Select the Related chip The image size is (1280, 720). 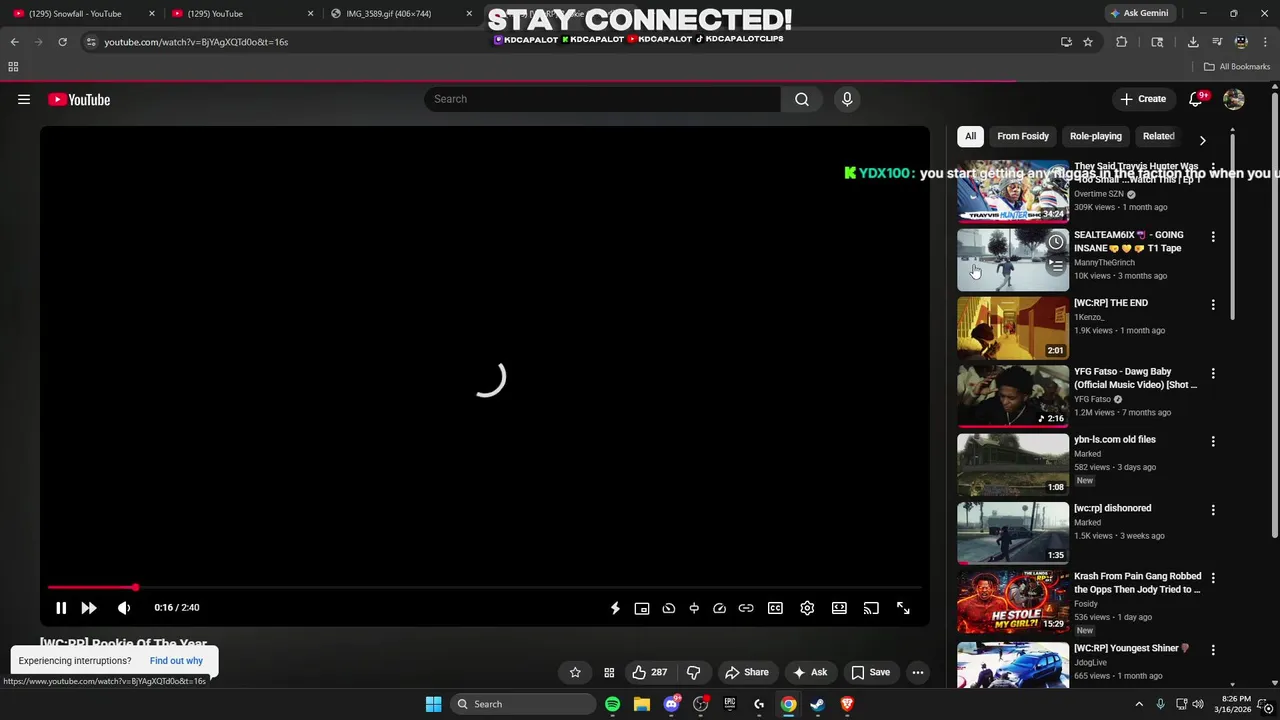click(1159, 136)
